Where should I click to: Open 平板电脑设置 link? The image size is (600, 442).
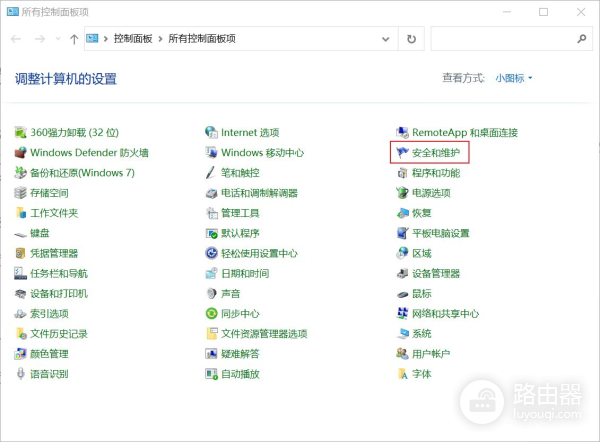coord(440,233)
